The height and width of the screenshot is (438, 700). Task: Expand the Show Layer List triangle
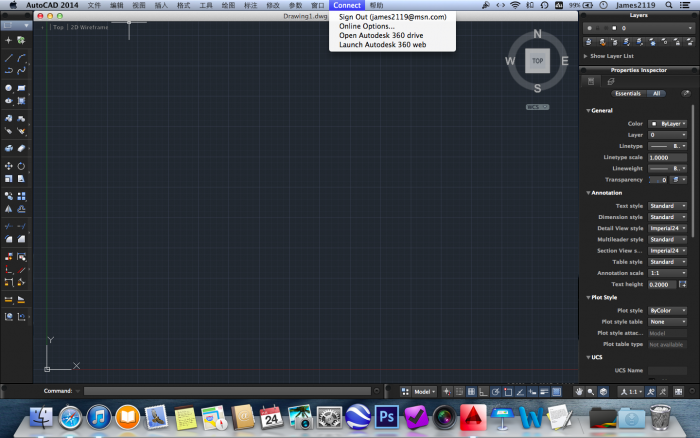585,56
